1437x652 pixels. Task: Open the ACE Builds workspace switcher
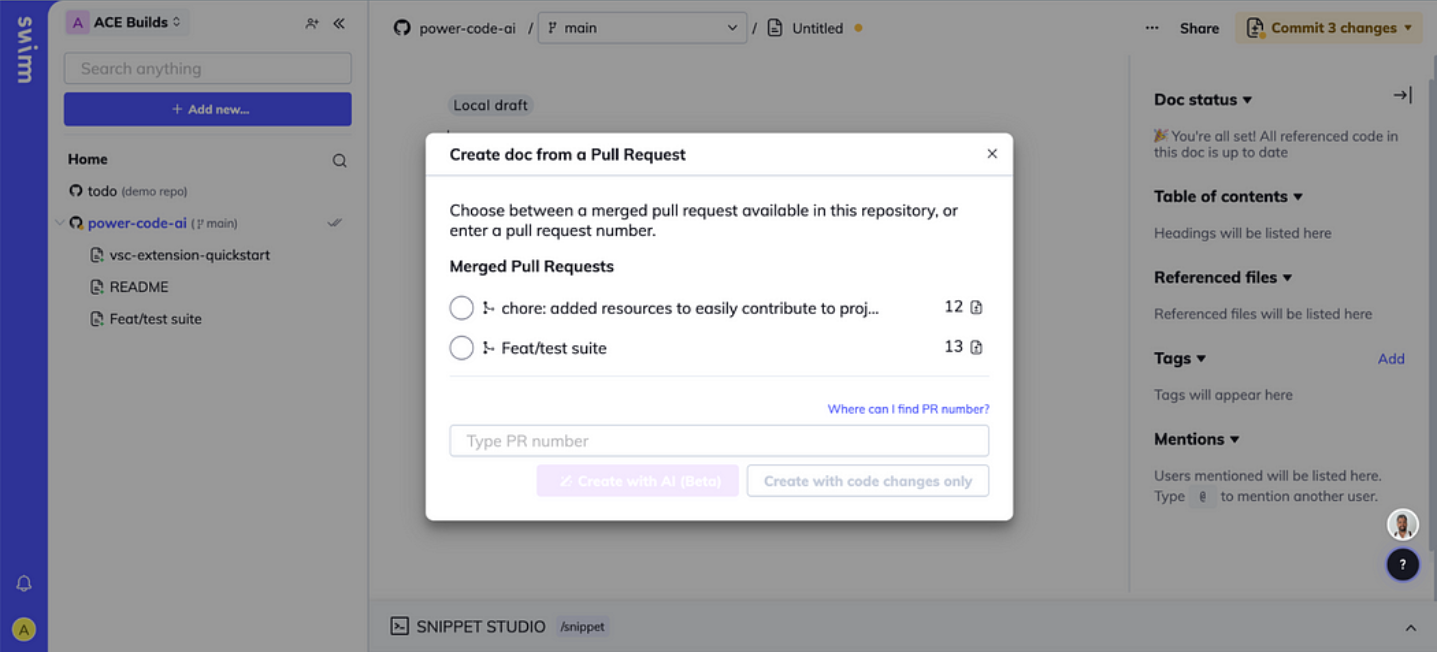127,22
